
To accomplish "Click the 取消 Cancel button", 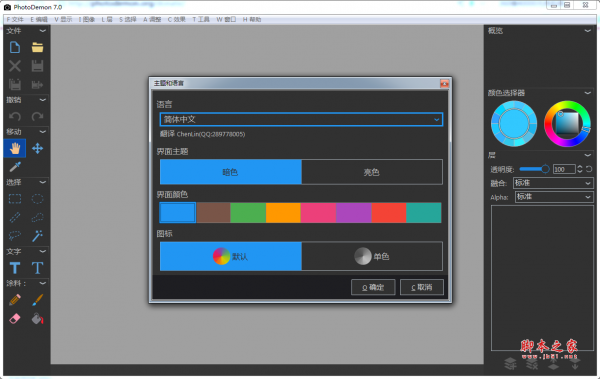I will pos(422,287).
